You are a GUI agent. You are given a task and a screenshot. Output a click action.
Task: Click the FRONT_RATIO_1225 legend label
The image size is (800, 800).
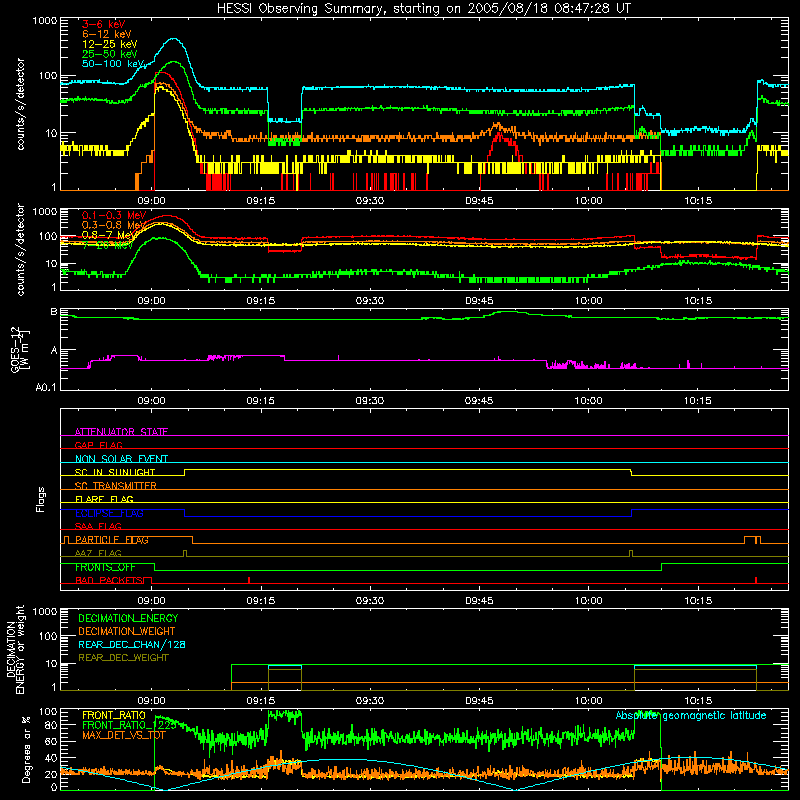[129, 725]
